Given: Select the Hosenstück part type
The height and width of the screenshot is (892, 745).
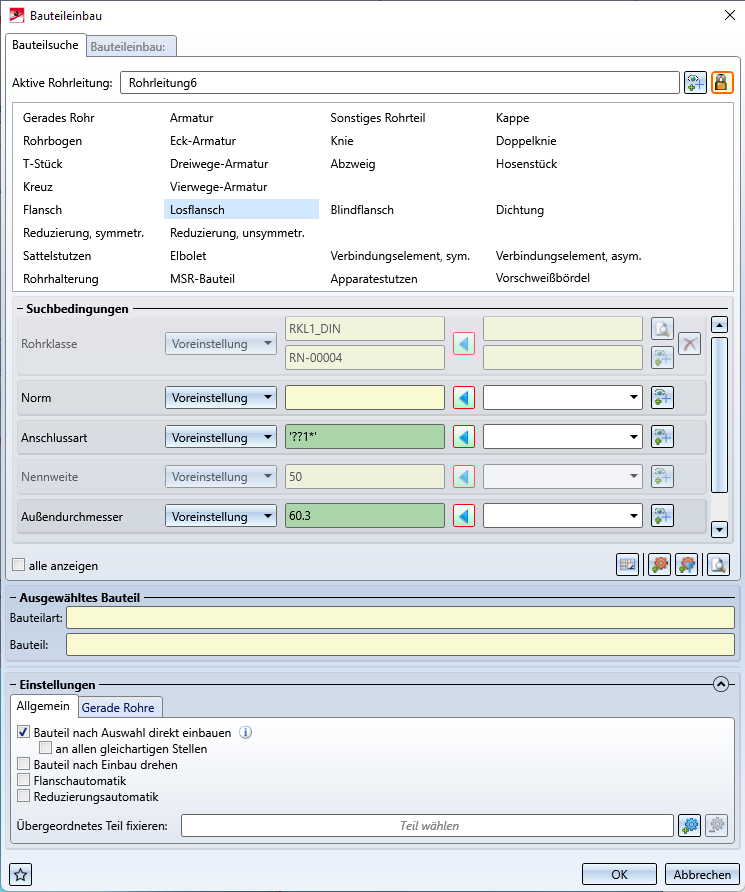Looking at the screenshot, I should (x=527, y=164).
